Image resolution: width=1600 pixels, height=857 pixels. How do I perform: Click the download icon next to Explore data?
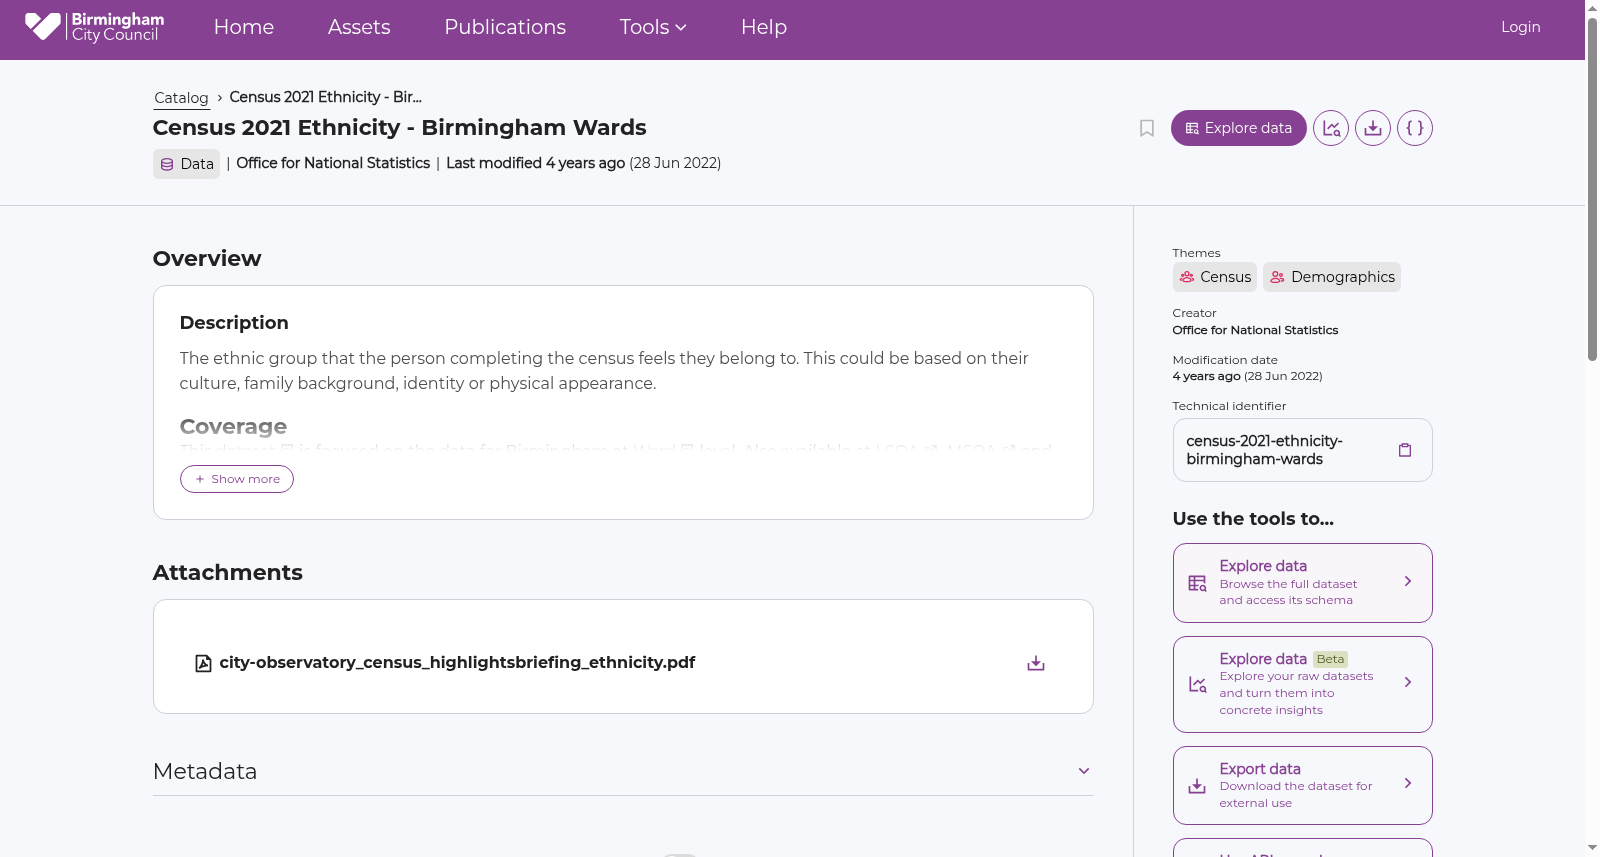pos(1373,128)
